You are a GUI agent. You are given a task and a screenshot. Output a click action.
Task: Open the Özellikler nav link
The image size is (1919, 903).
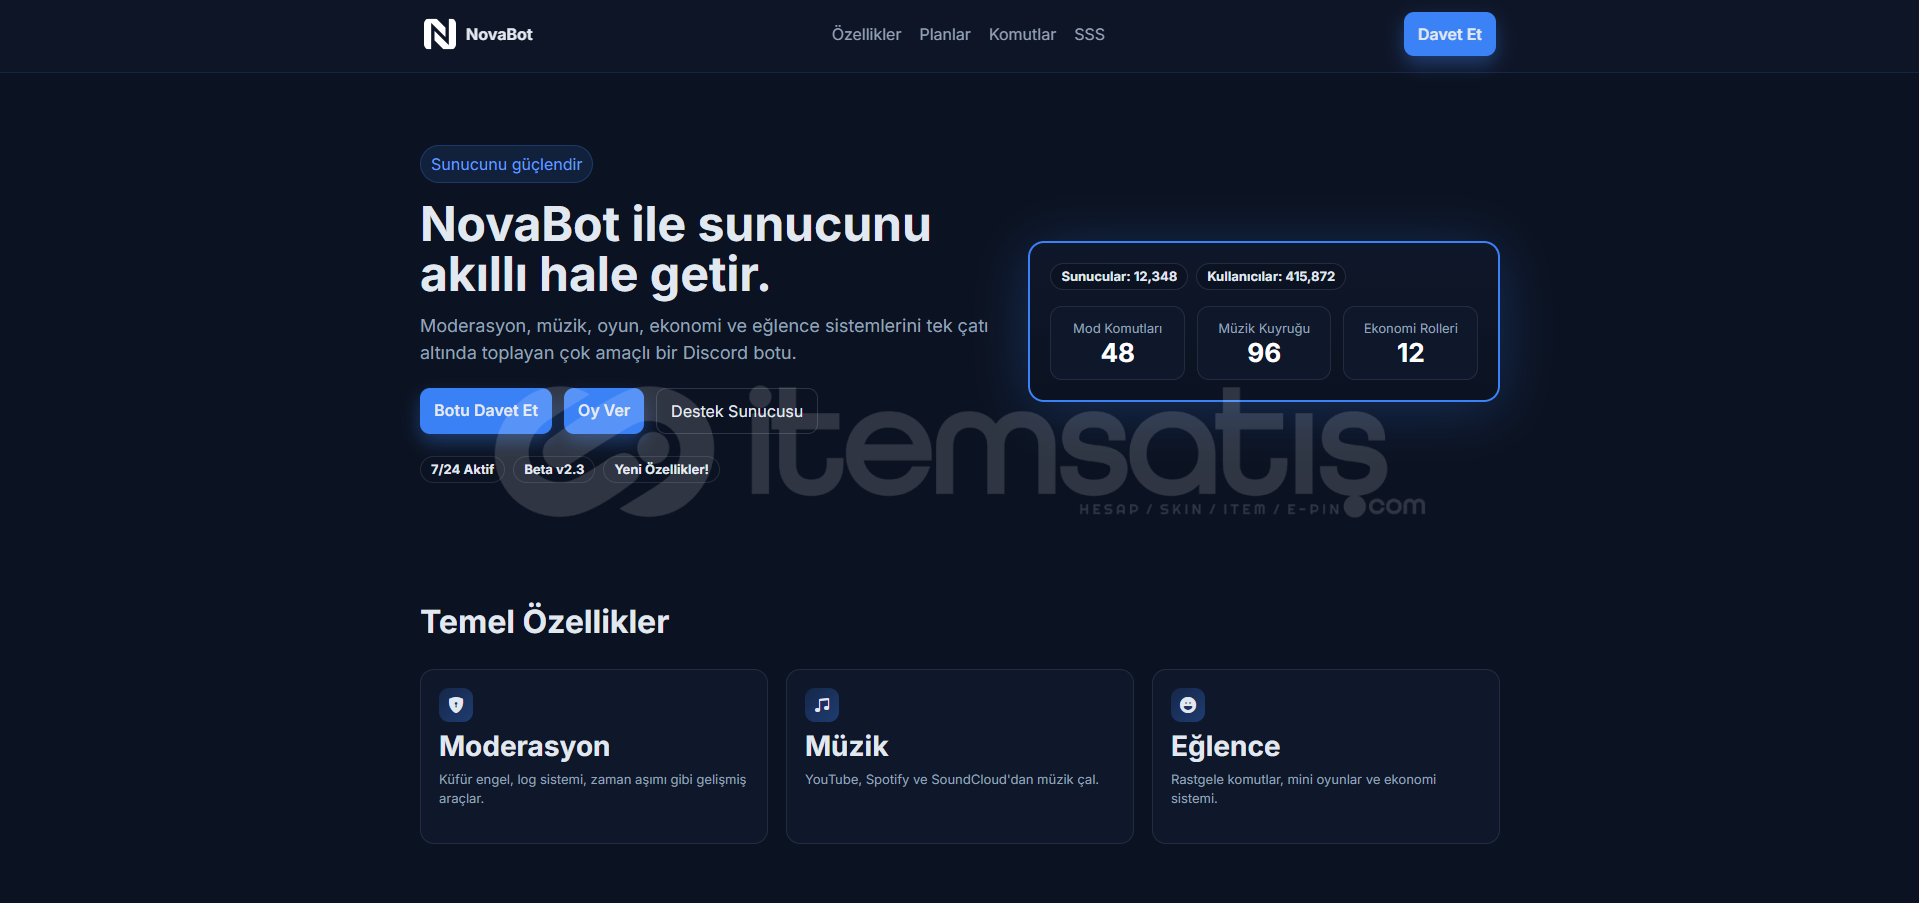click(866, 34)
